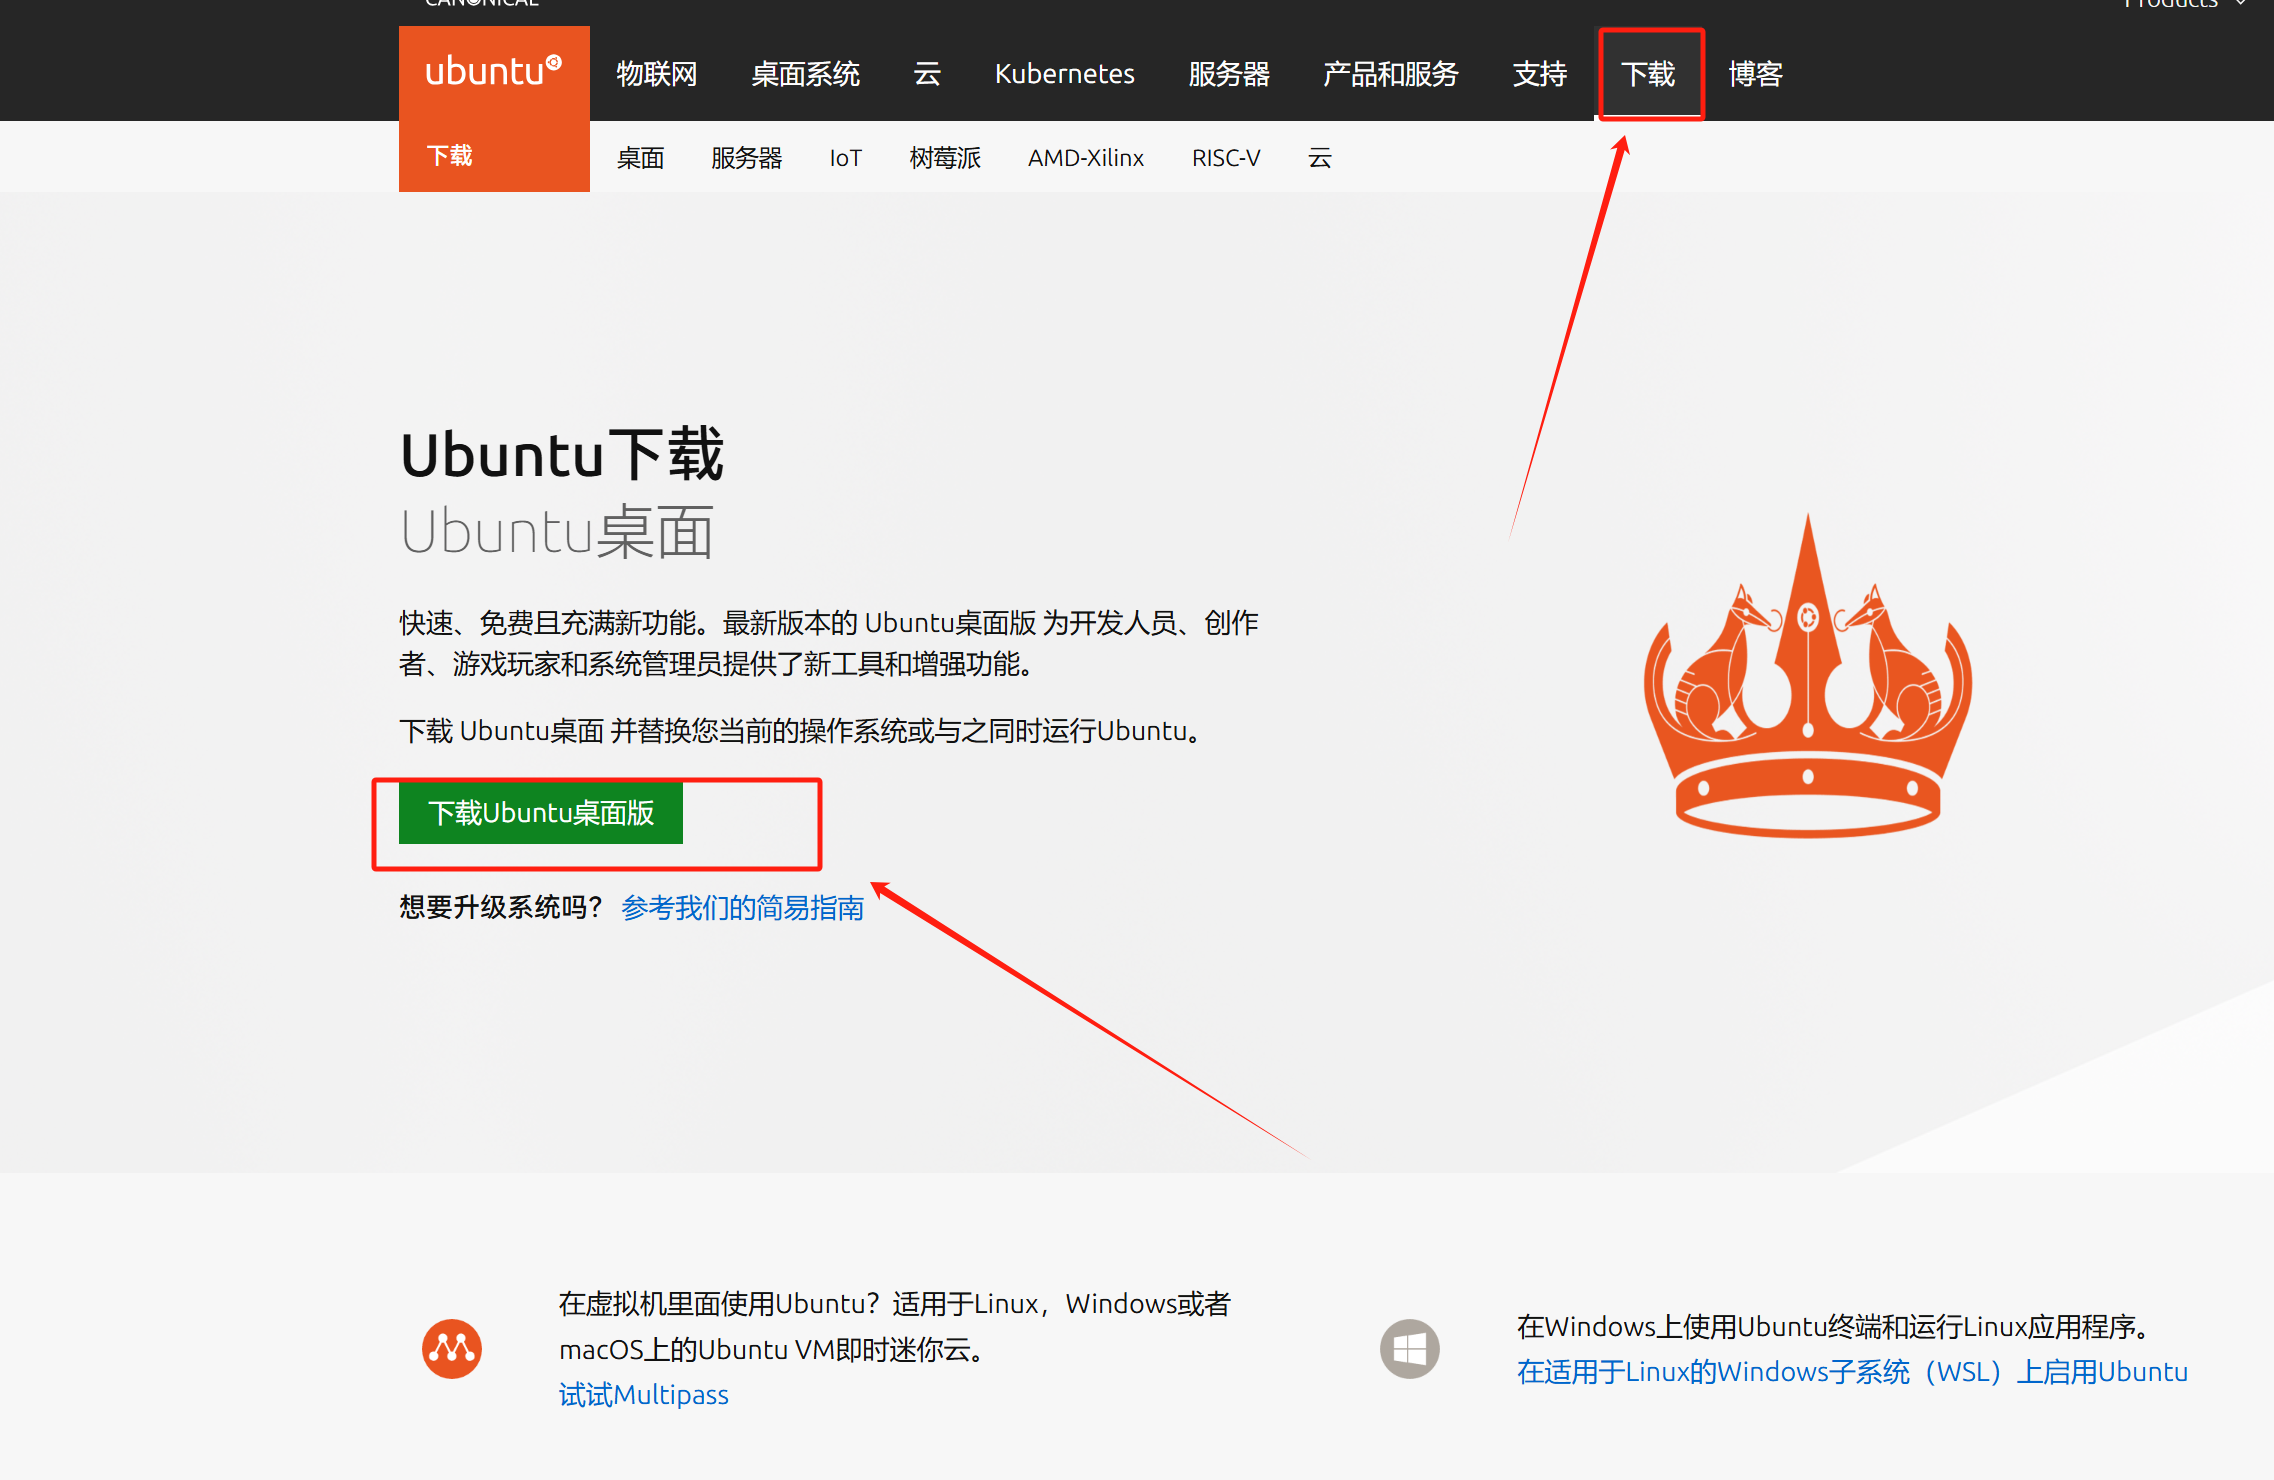2274x1480 pixels.
Task: Switch to the 服务器 sub-navigation tab
Action: (747, 158)
